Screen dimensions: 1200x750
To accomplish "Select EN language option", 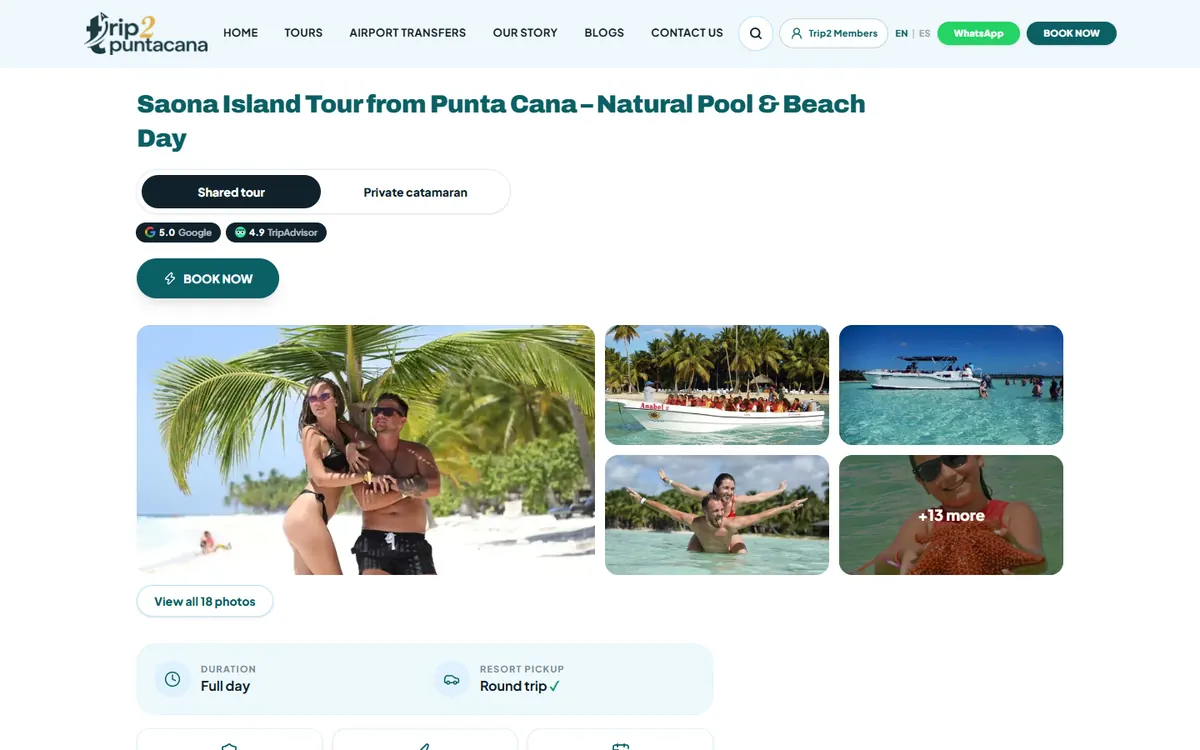I will pyautogui.click(x=901, y=33).
